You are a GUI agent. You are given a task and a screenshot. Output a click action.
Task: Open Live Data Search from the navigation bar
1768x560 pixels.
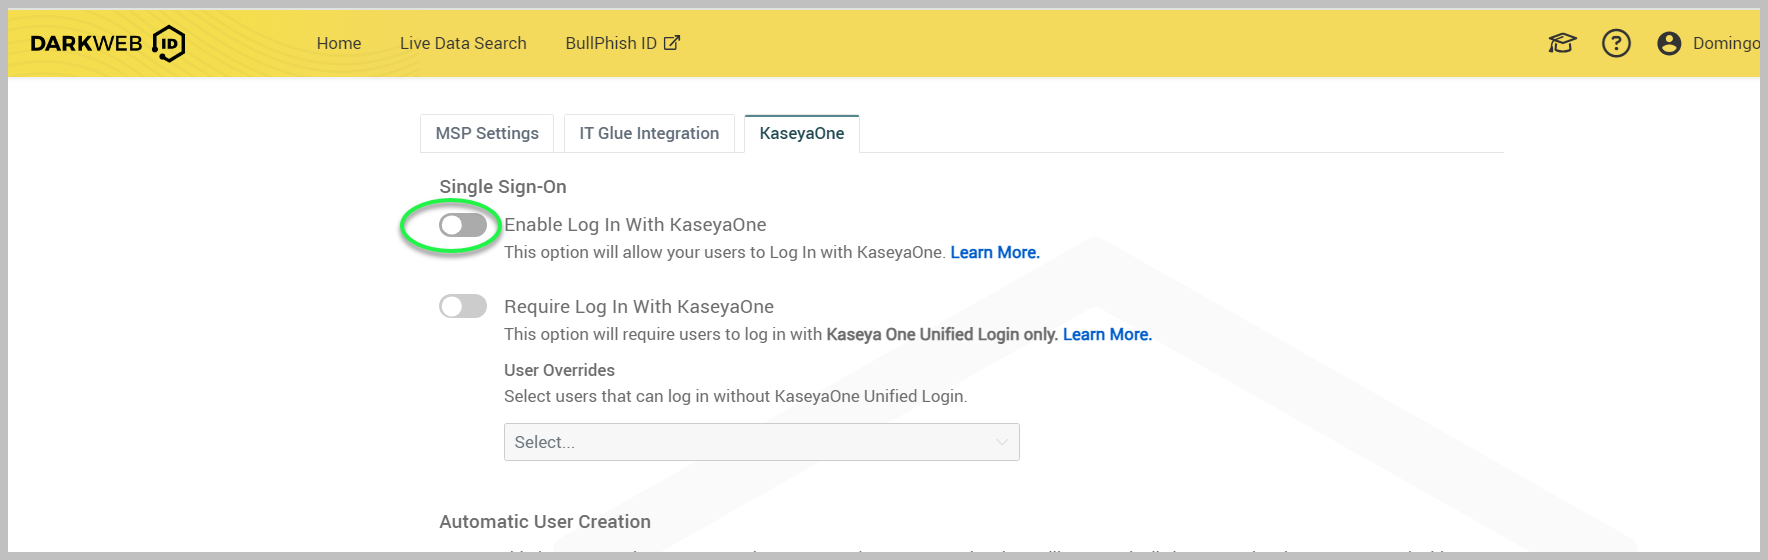tap(463, 43)
